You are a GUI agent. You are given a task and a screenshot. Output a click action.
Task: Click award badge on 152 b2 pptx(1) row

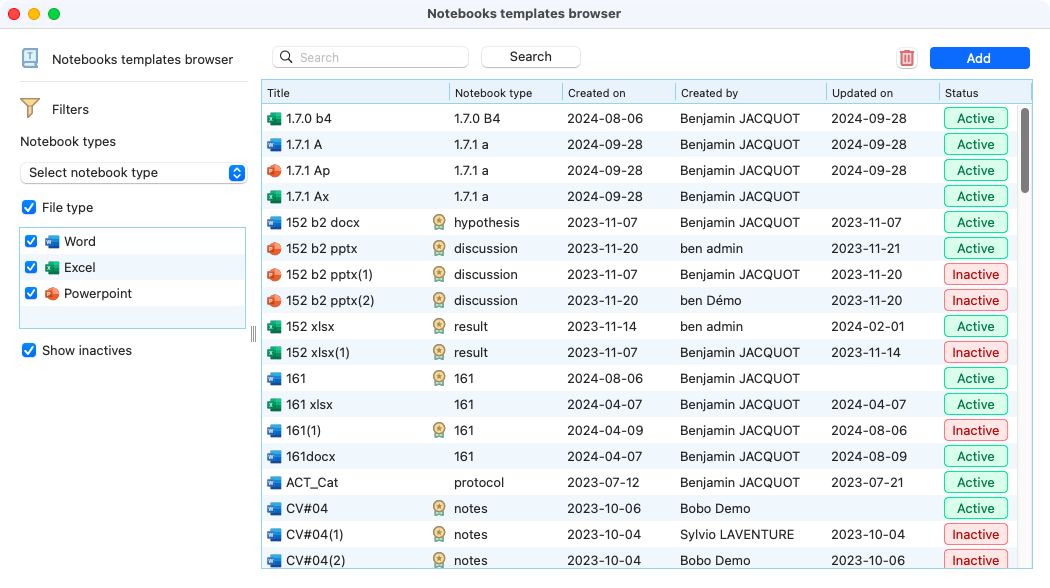[x=439, y=275]
